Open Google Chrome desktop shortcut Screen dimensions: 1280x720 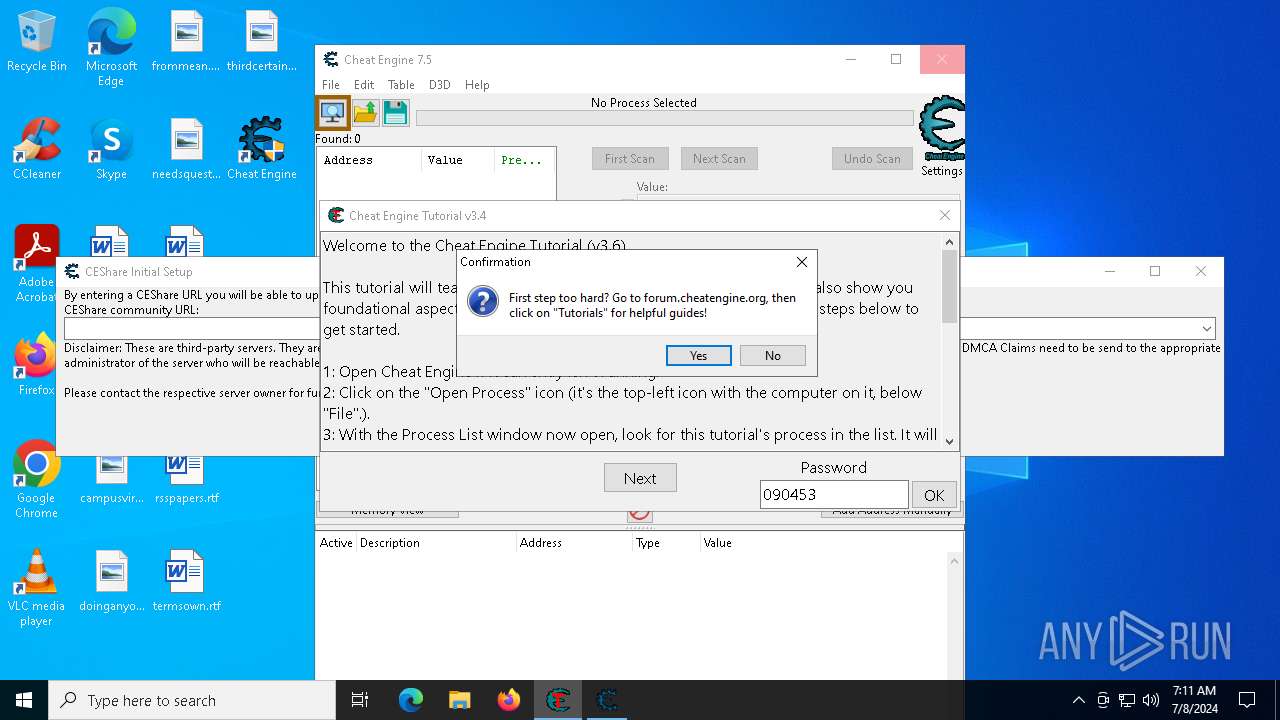pos(37,480)
